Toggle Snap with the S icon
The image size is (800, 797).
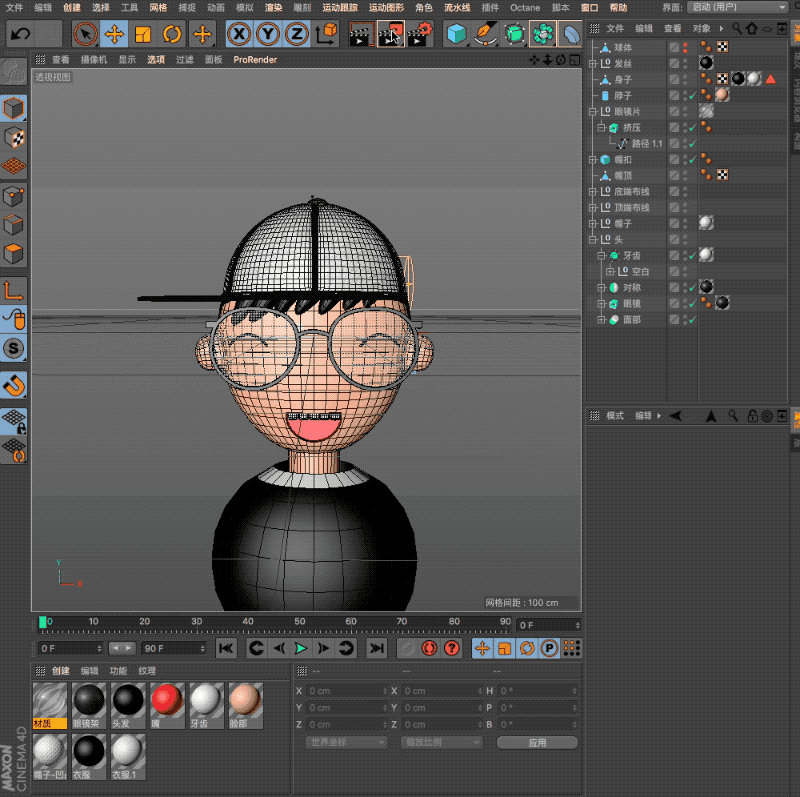14,348
